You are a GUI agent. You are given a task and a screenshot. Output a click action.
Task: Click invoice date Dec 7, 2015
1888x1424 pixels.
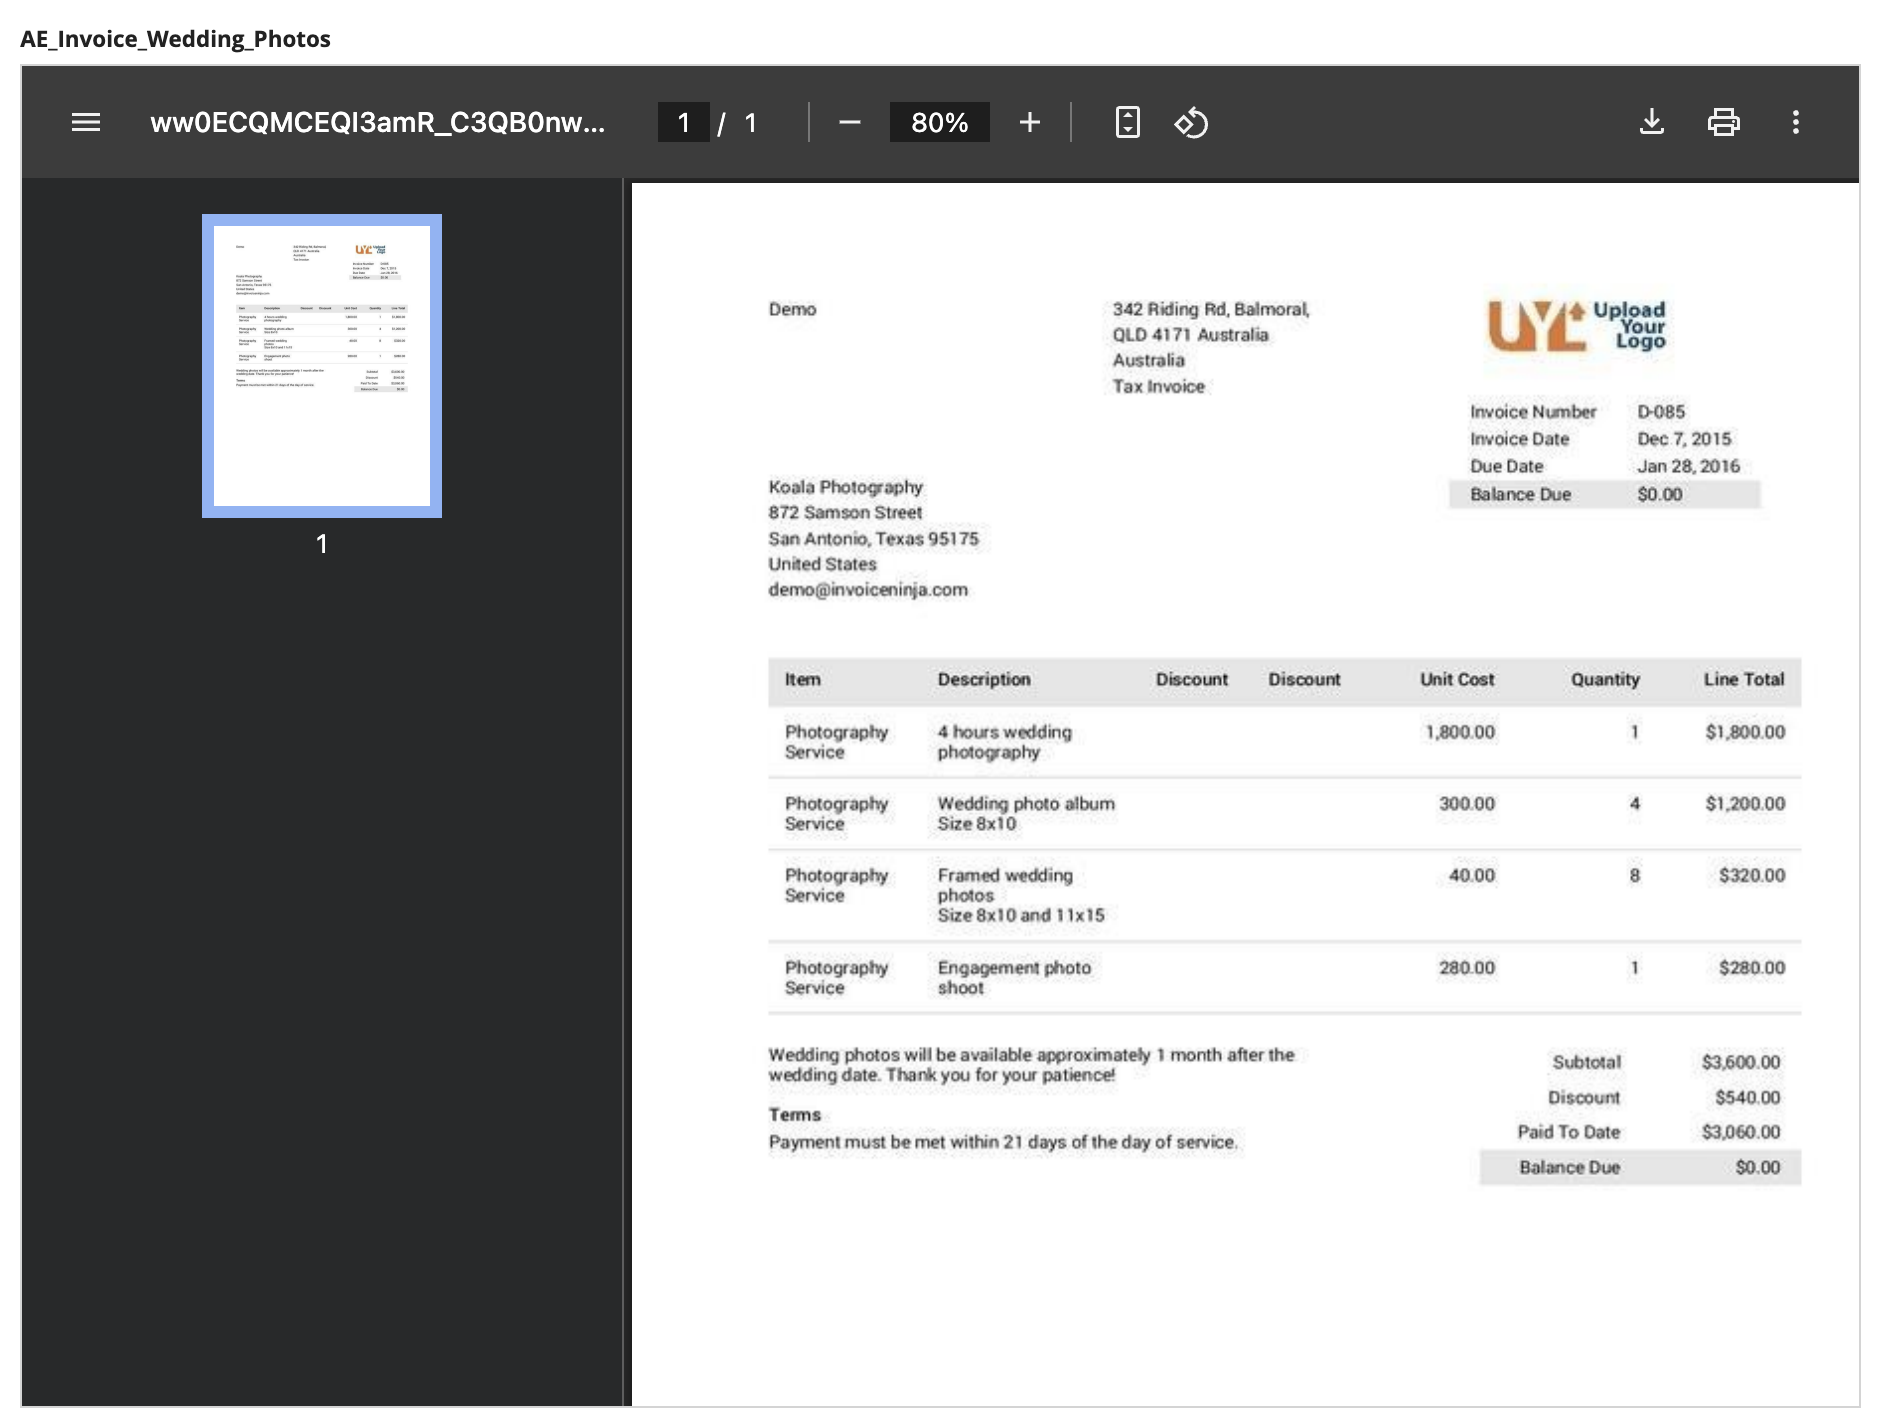(x=1684, y=439)
